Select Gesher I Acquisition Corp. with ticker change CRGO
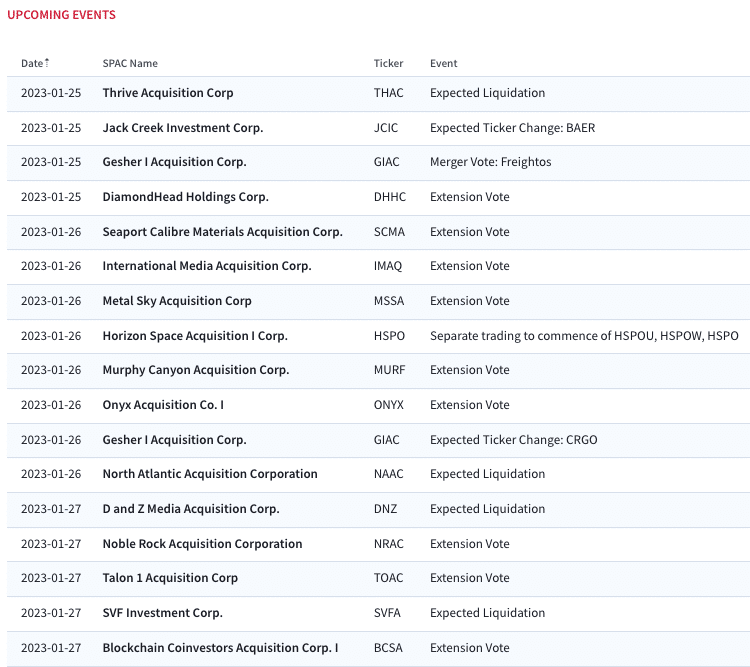Image resolution: width=750 pixels, height=667 pixels. [x=175, y=440]
